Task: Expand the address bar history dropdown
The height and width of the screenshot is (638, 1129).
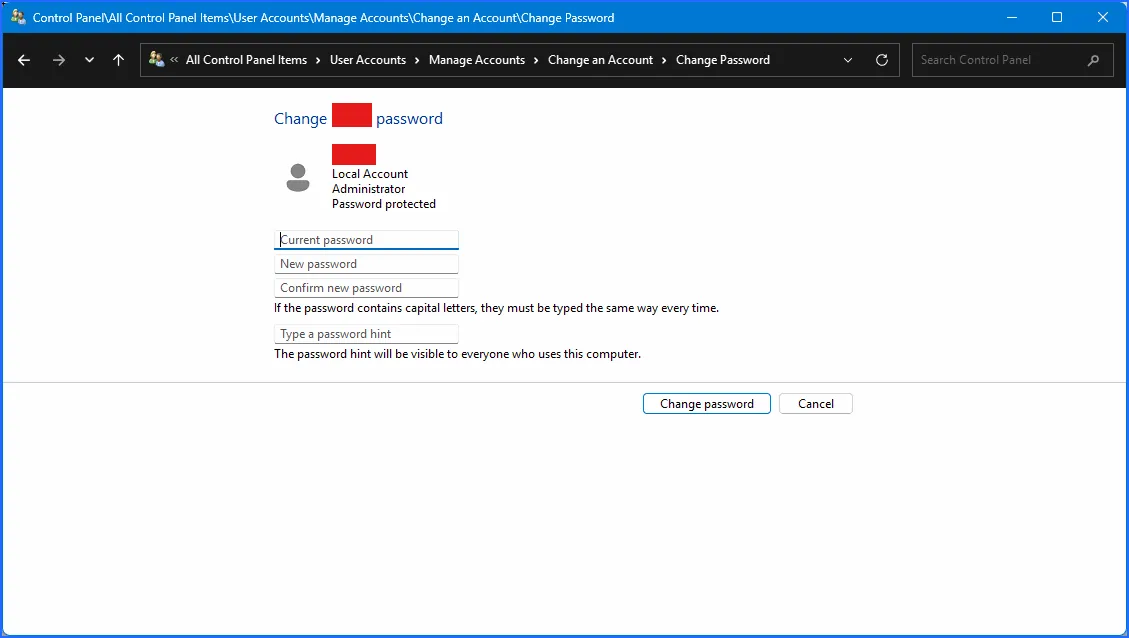Action: (x=848, y=60)
